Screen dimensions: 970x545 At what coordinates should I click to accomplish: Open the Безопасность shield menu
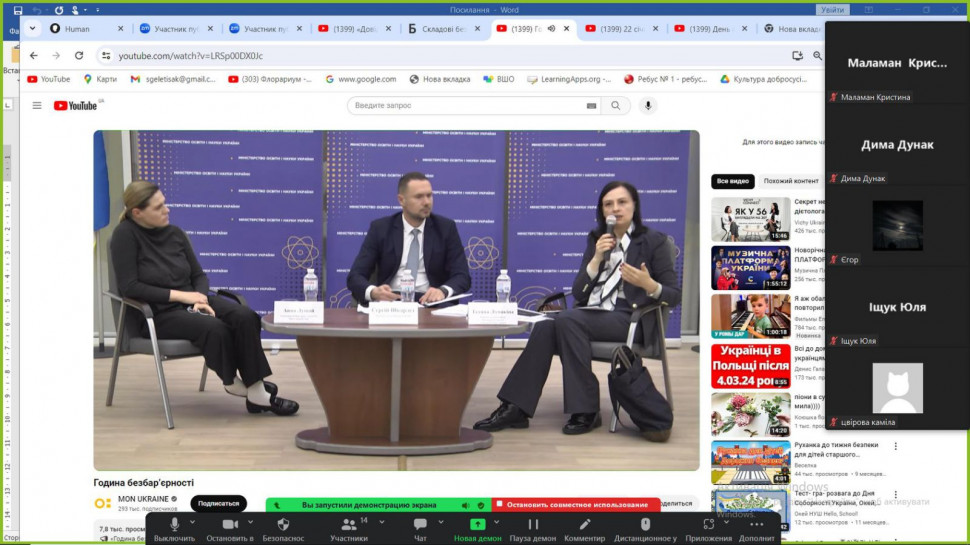pos(283,530)
